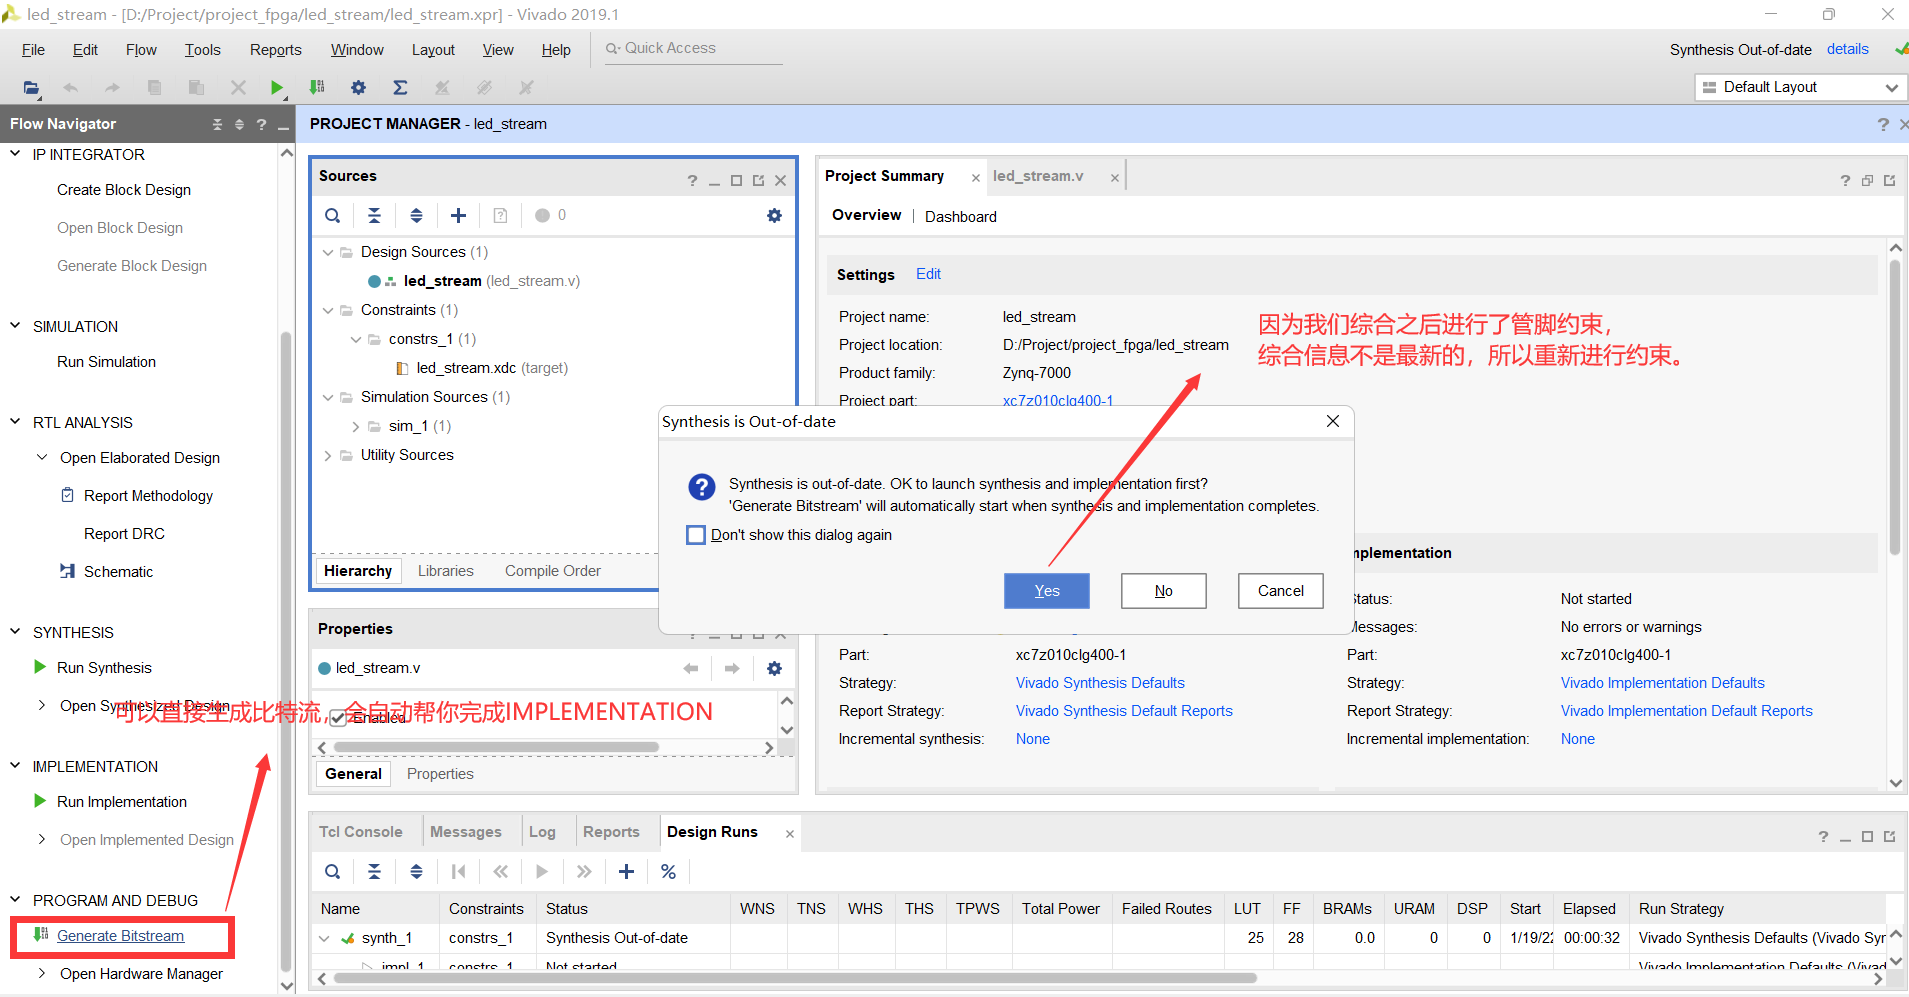Collapse the Design Sources tree node
This screenshot has width=1909, height=997.
(x=328, y=252)
